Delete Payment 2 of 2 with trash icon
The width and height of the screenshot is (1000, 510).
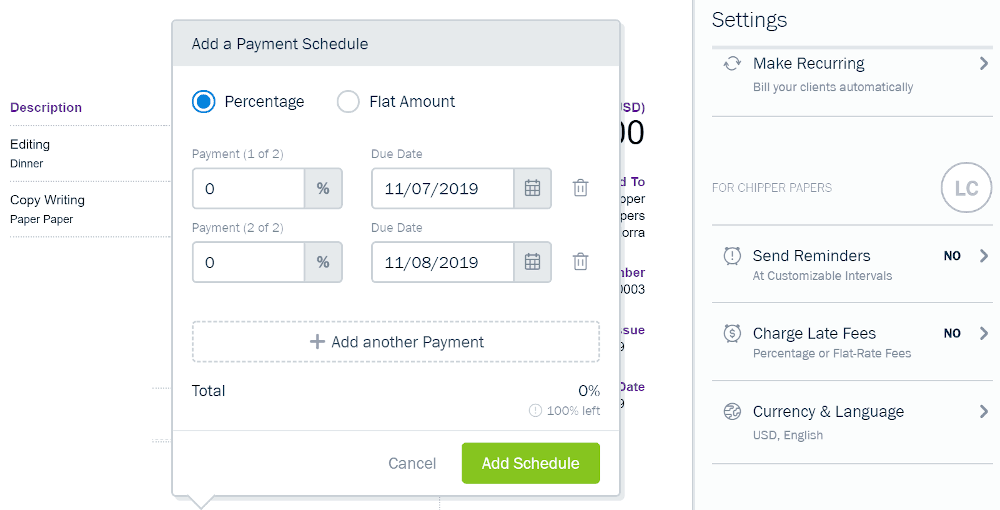point(580,262)
